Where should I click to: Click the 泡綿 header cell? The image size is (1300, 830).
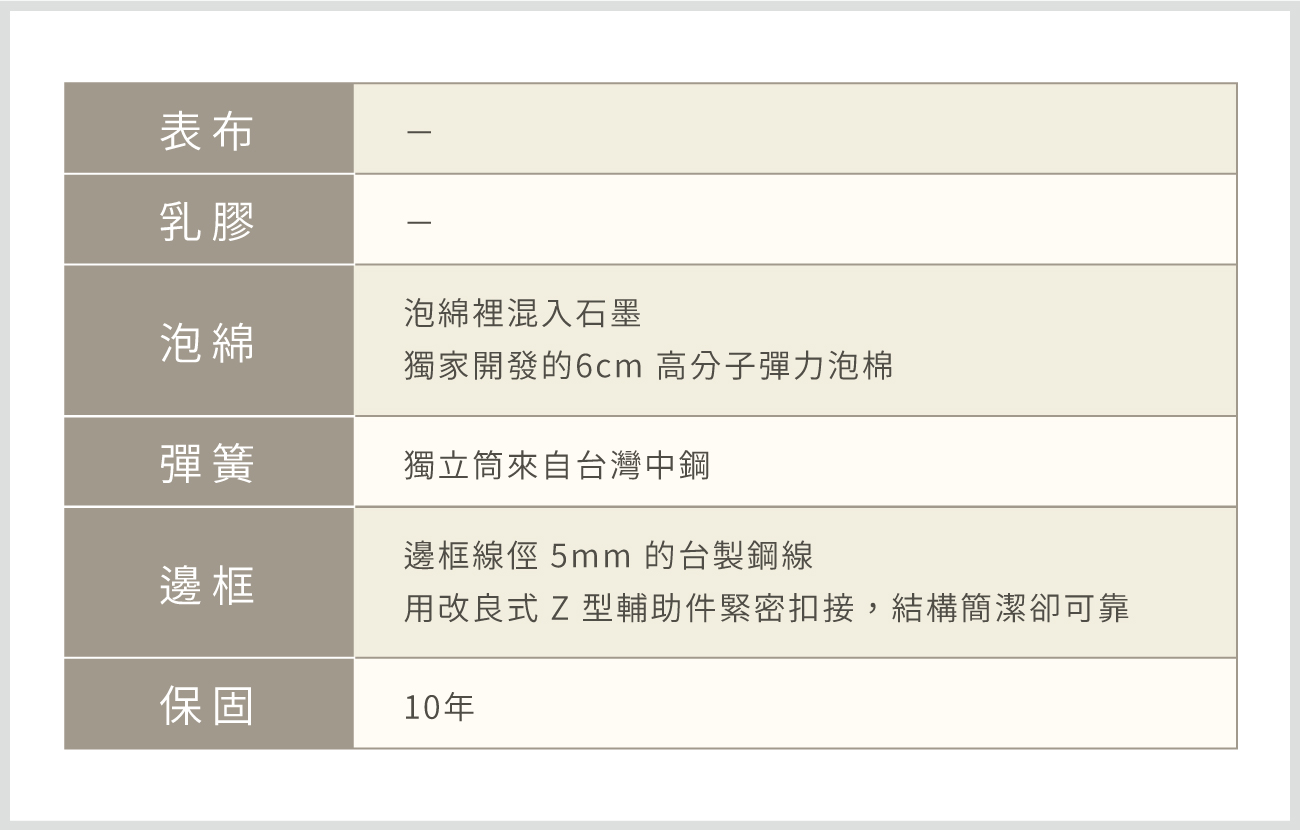209,341
